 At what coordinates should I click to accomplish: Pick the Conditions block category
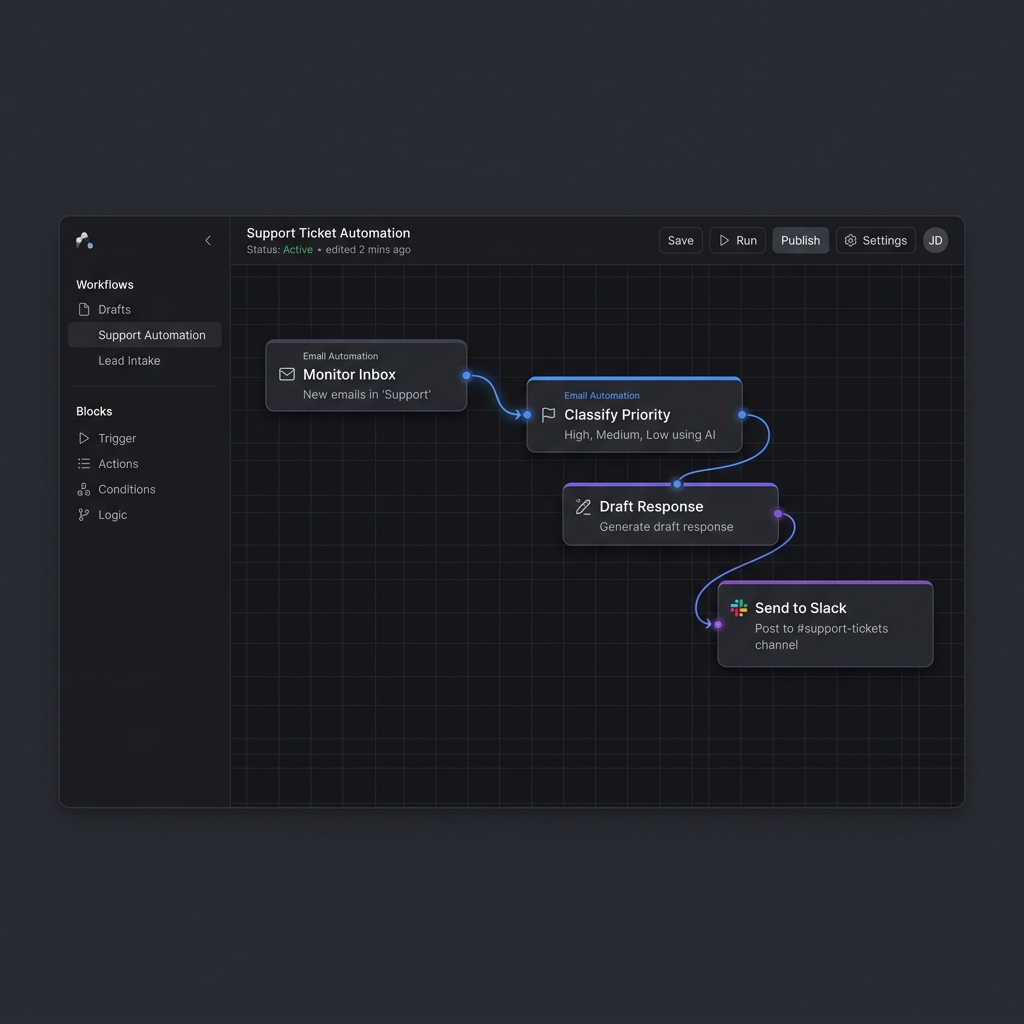pyautogui.click(x=126, y=489)
